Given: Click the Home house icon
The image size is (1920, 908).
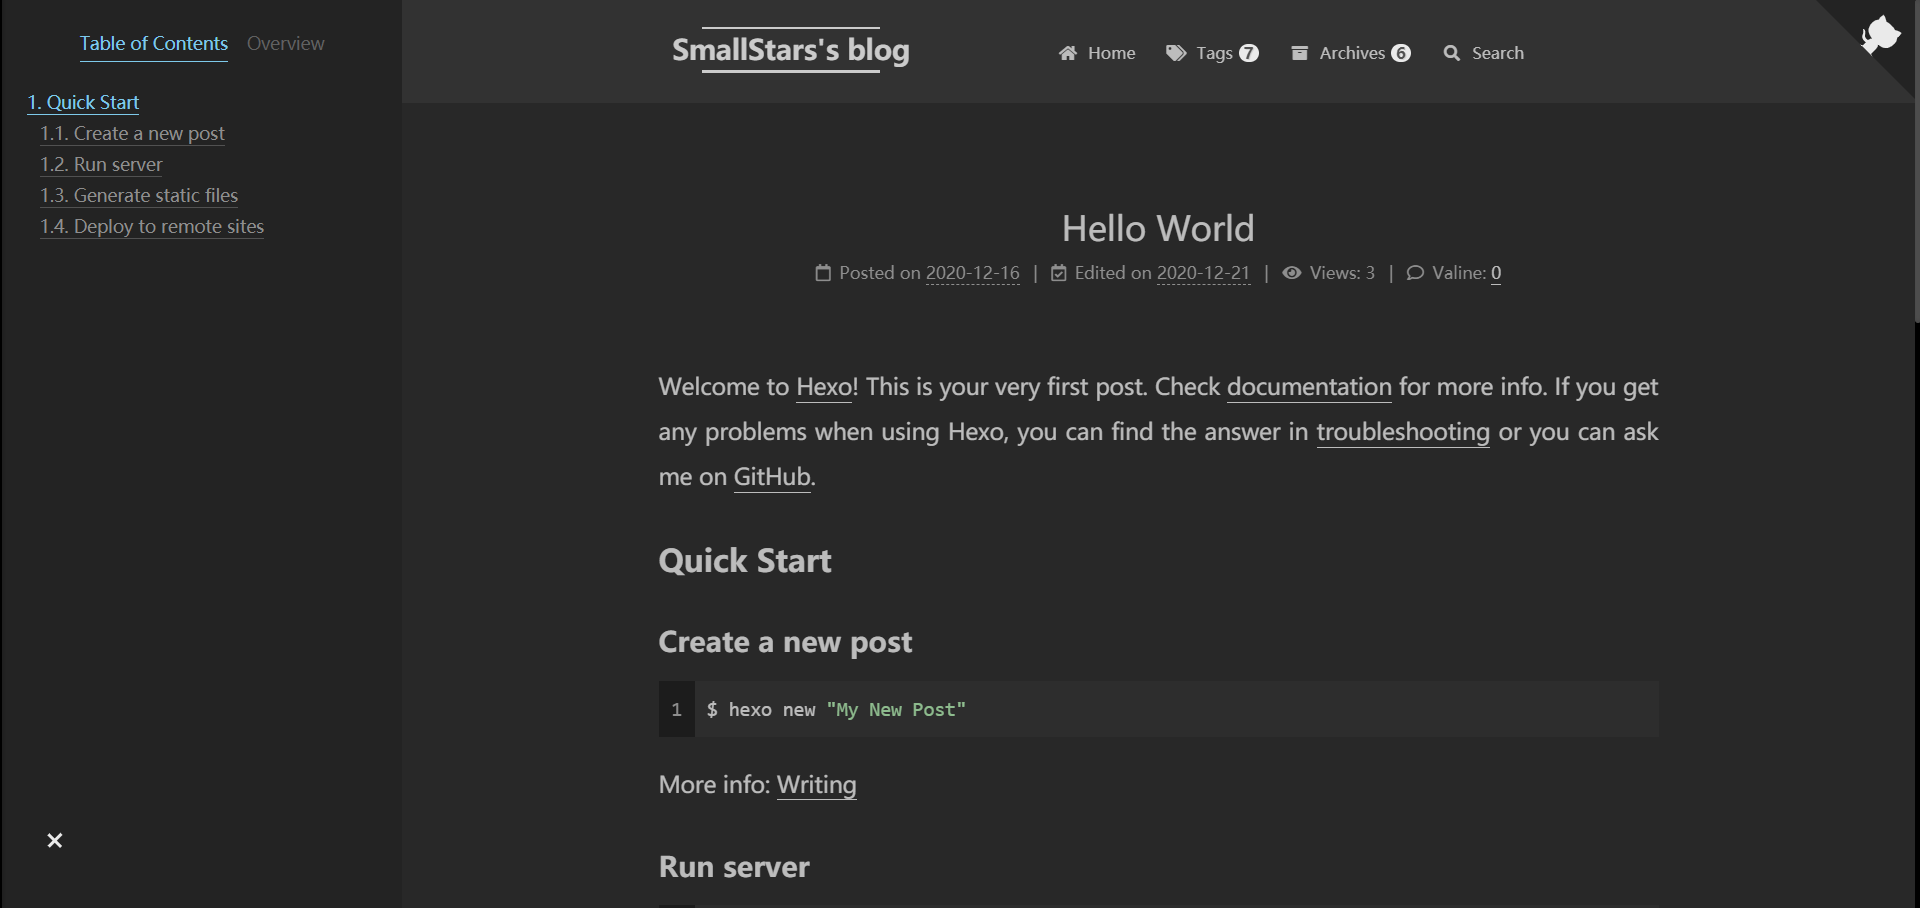Looking at the screenshot, I should [x=1068, y=53].
